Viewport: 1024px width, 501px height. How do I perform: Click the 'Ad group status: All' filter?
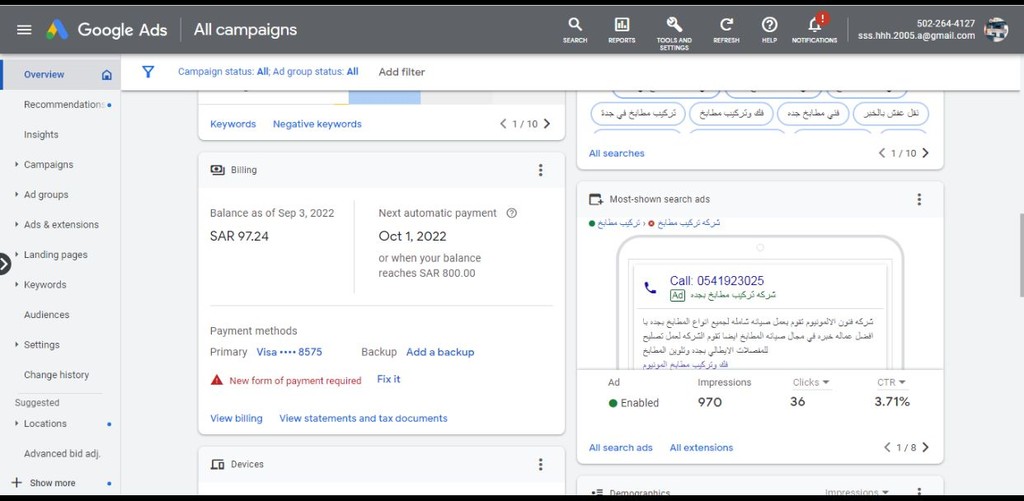[x=316, y=72]
